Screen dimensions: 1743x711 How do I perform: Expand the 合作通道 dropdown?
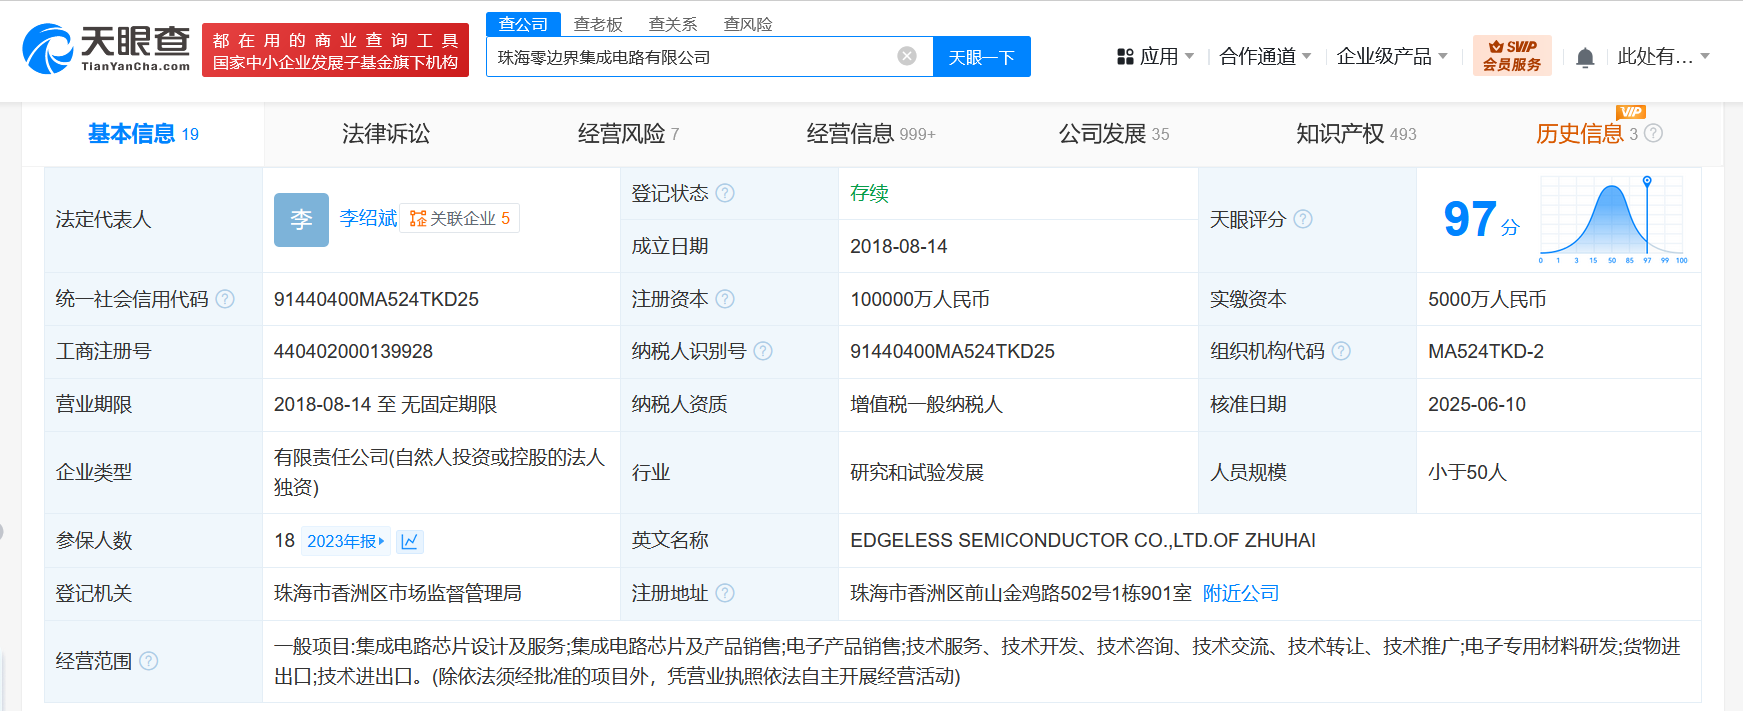click(1265, 57)
